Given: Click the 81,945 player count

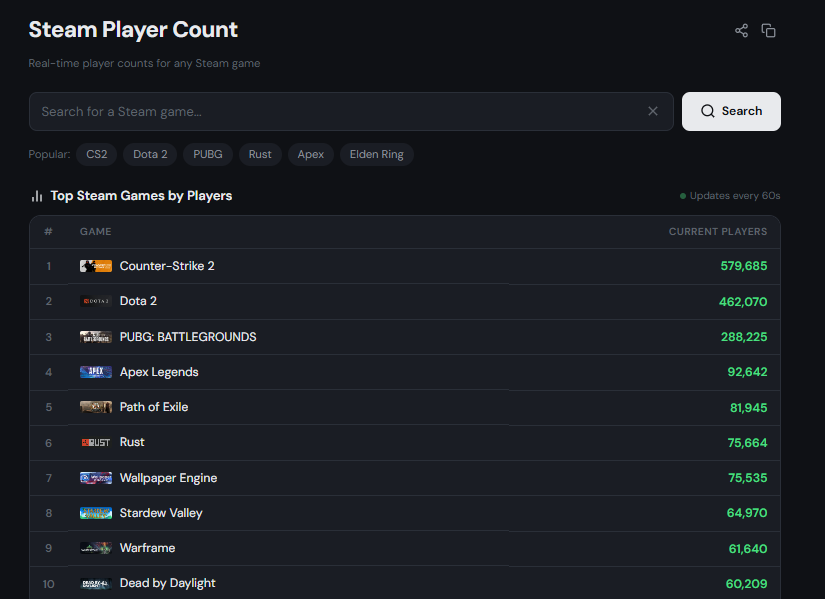Looking at the screenshot, I should (748, 407).
